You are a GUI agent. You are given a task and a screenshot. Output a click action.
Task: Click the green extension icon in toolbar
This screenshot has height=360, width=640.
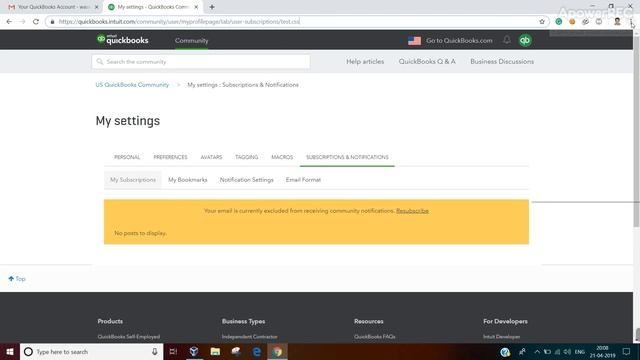(559, 22)
